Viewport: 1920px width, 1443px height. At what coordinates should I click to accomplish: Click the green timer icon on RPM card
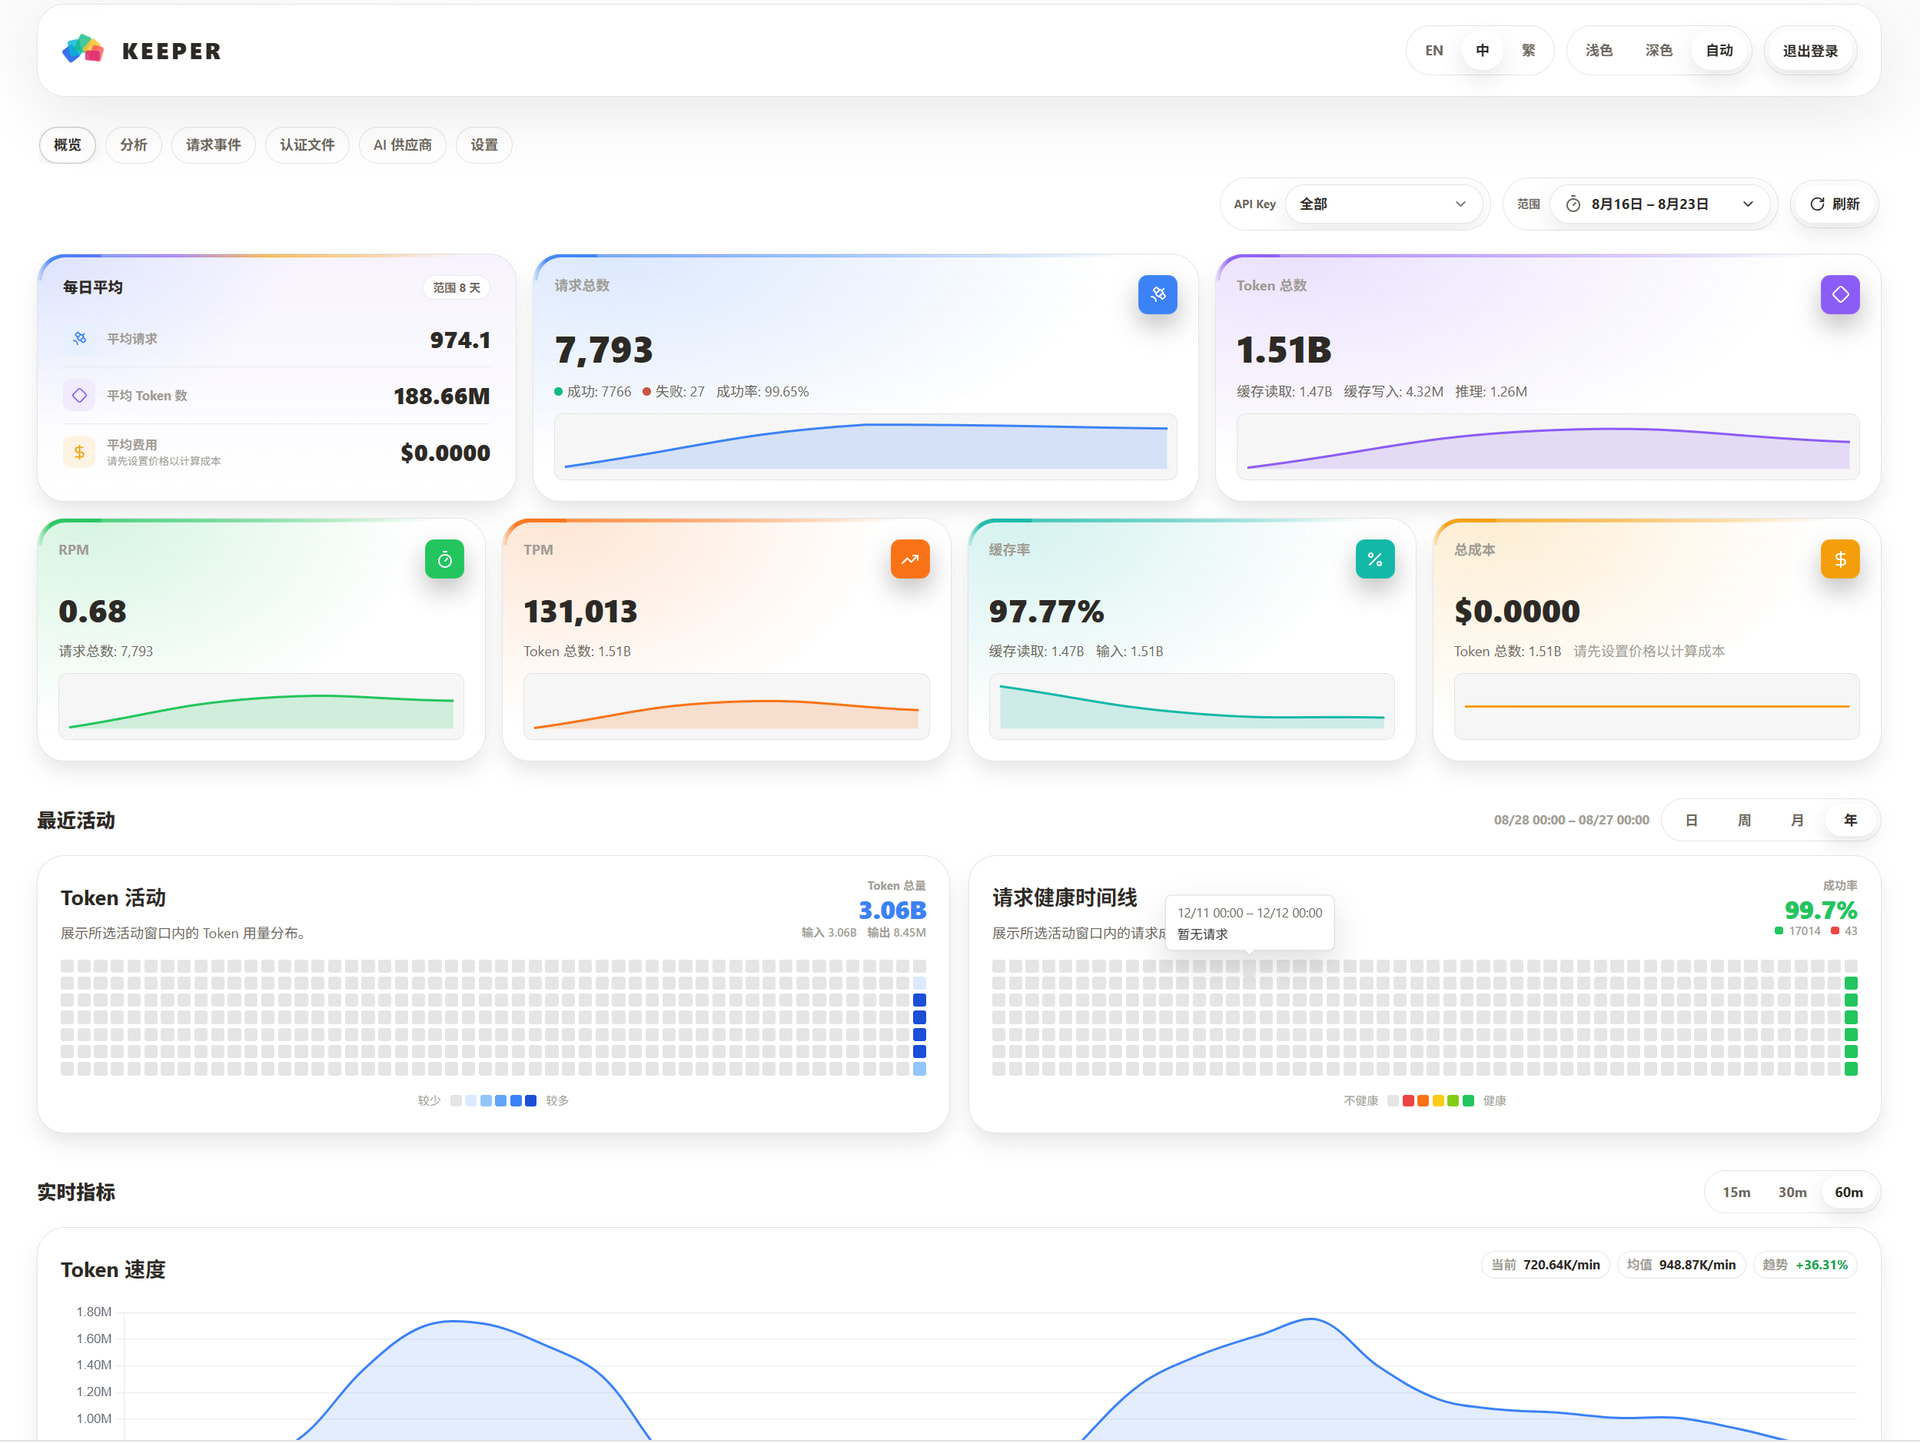(x=444, y=559)
